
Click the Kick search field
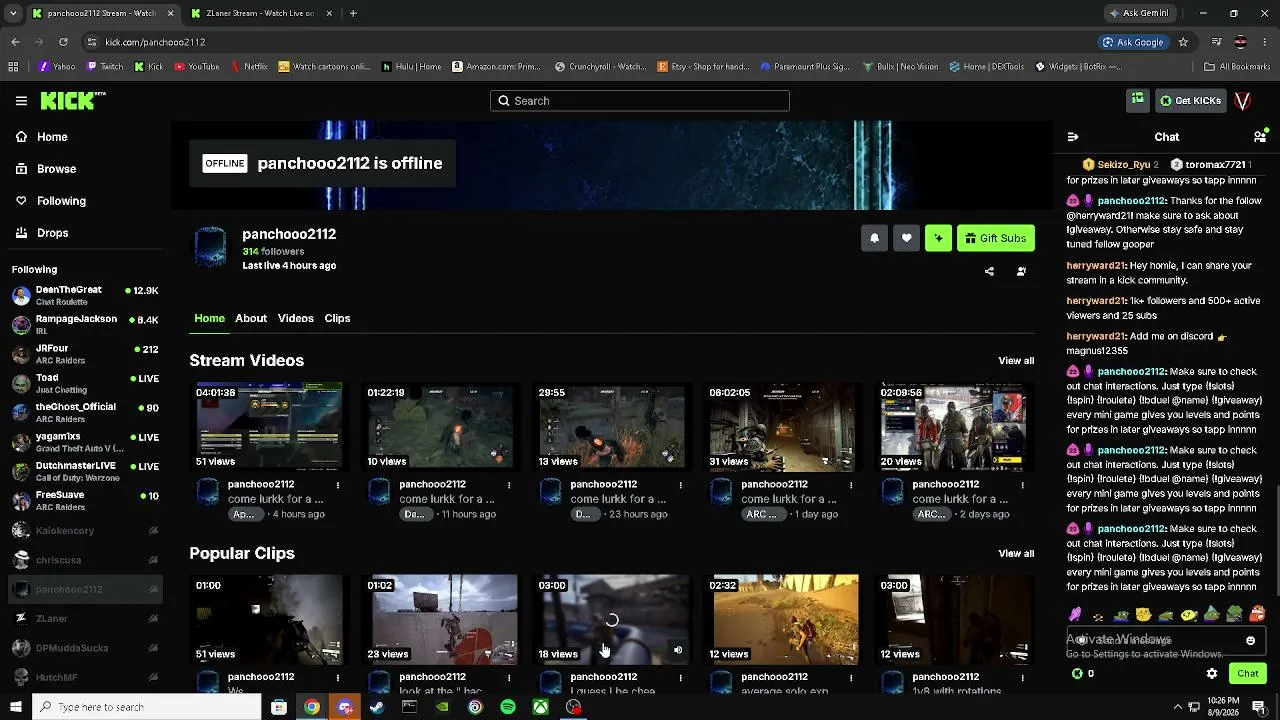coord(640,101)
